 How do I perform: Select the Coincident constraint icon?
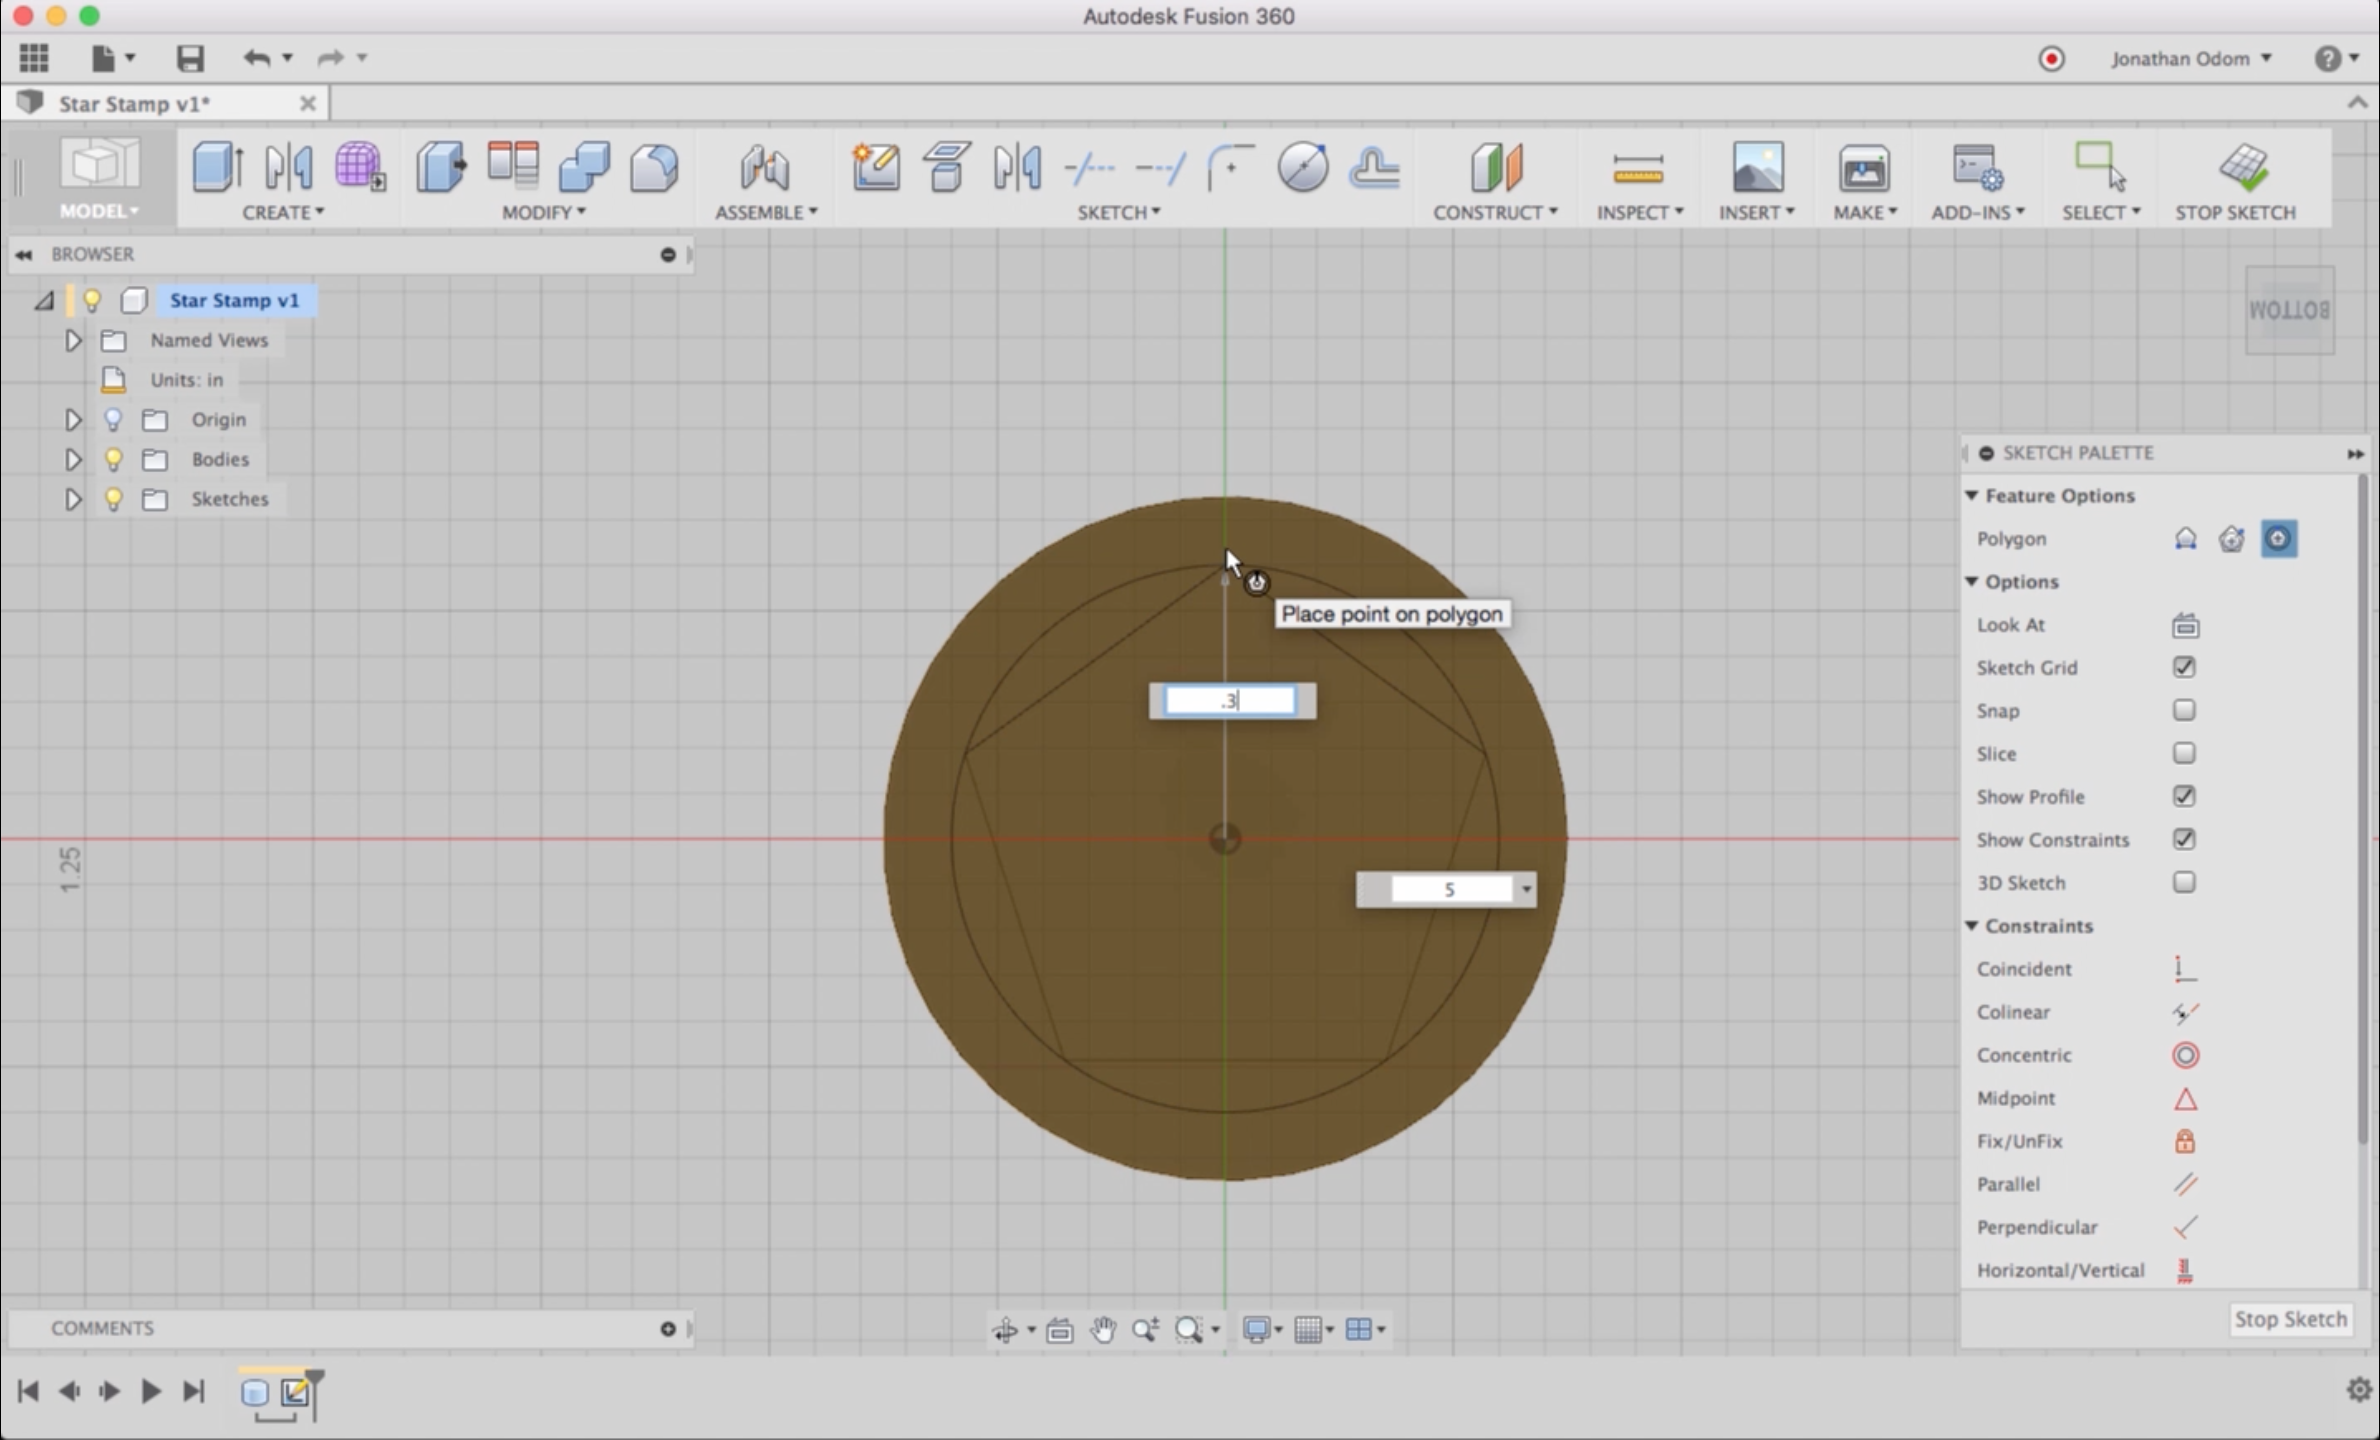click(x=2184, y=968)
